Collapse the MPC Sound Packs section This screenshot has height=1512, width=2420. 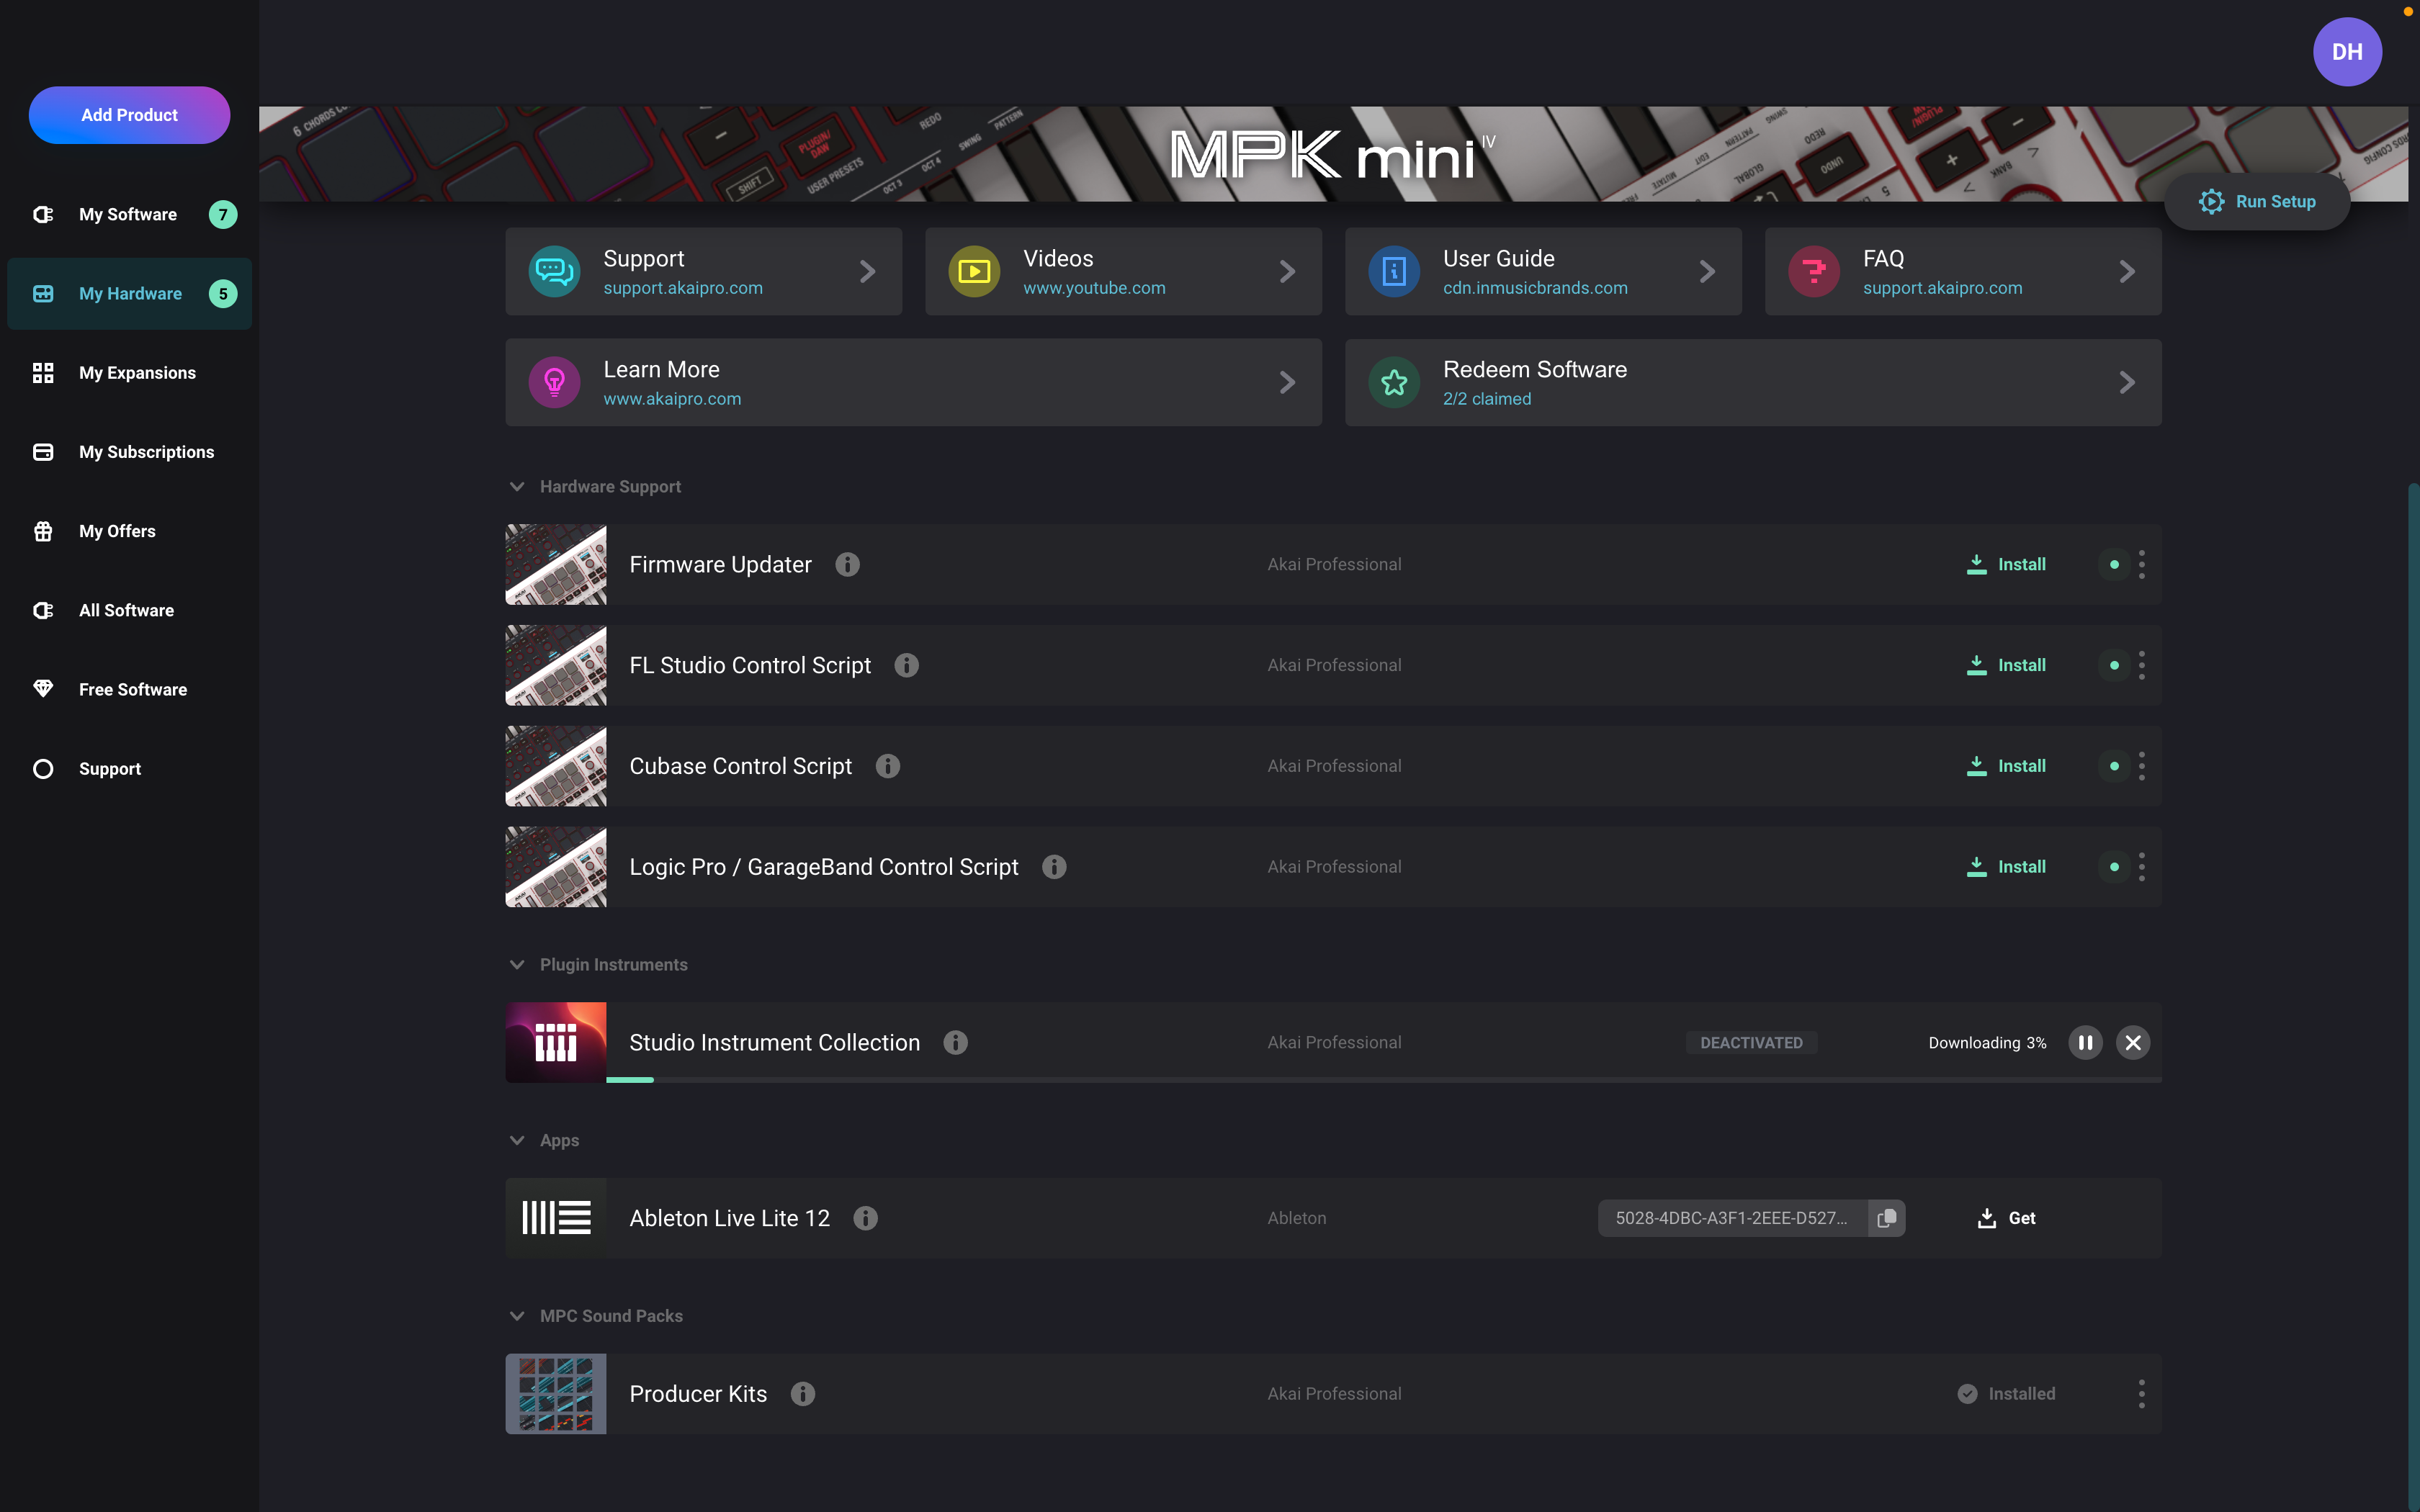click(x=517, y=1316)
